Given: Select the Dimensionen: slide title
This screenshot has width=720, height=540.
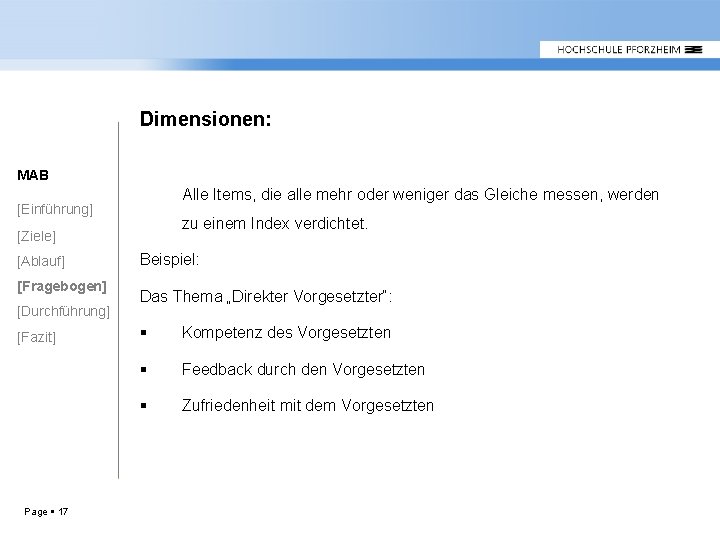Looking at the screenshot, I should point(206,119).
